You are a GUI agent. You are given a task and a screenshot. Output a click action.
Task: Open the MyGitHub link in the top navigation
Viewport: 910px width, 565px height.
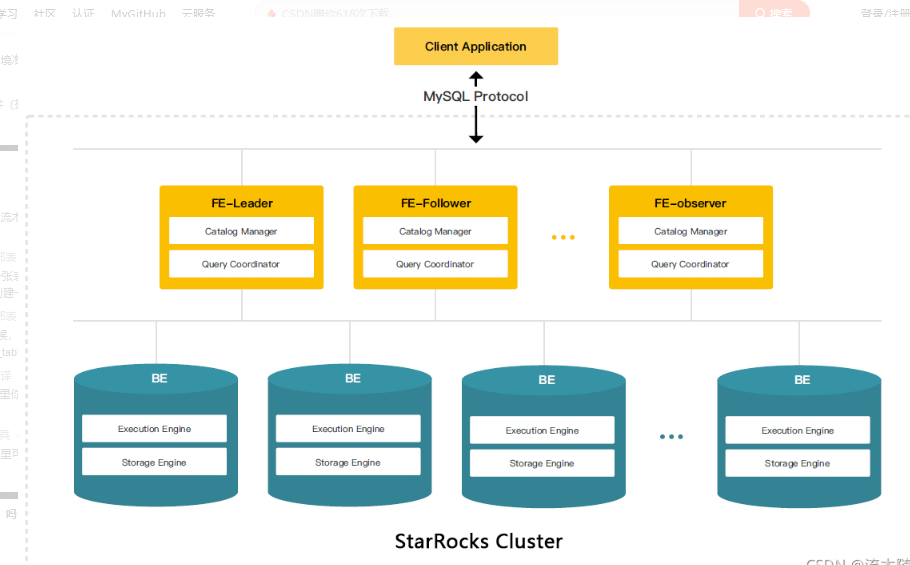pyautogui.click(x=138, y=13)
